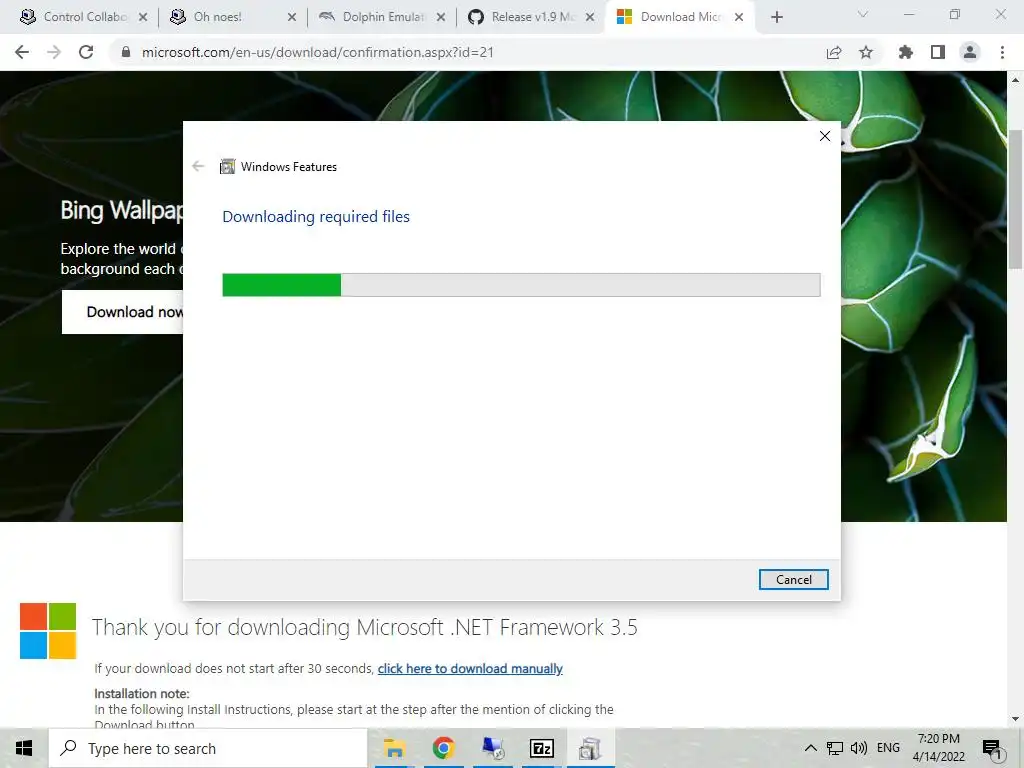Viewport: 1024px width, 768px height.
Task: Toggle the Chrome side panel icon
Action: [x=938, y=52]
